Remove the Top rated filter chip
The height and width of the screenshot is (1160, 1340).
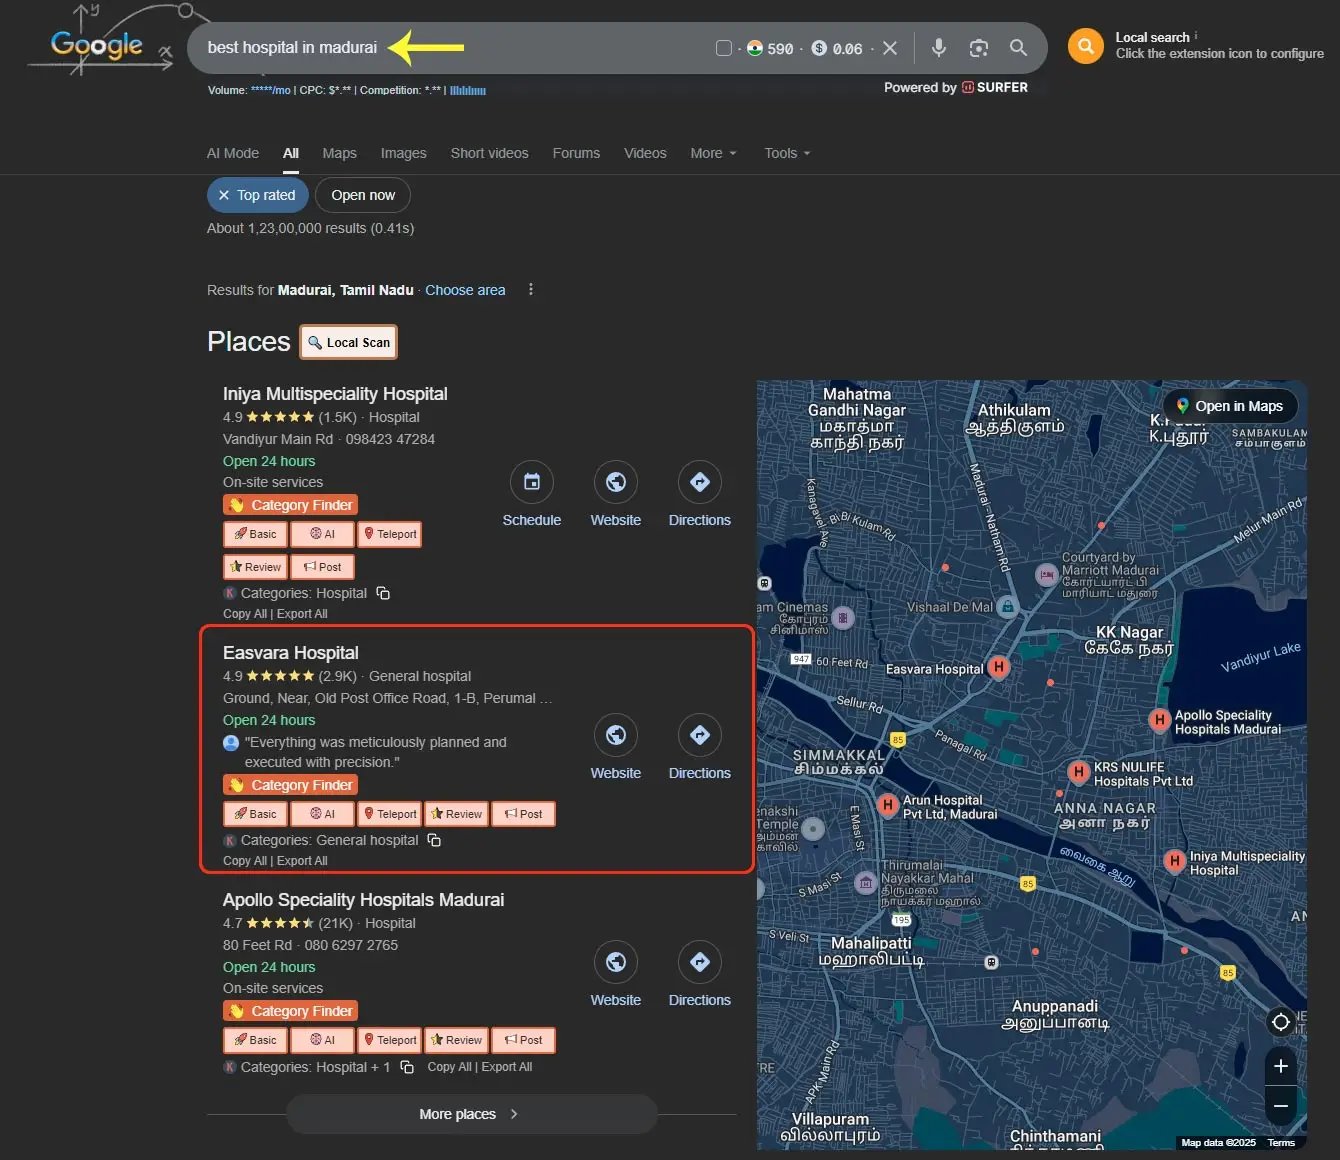[x=224, y=195]
